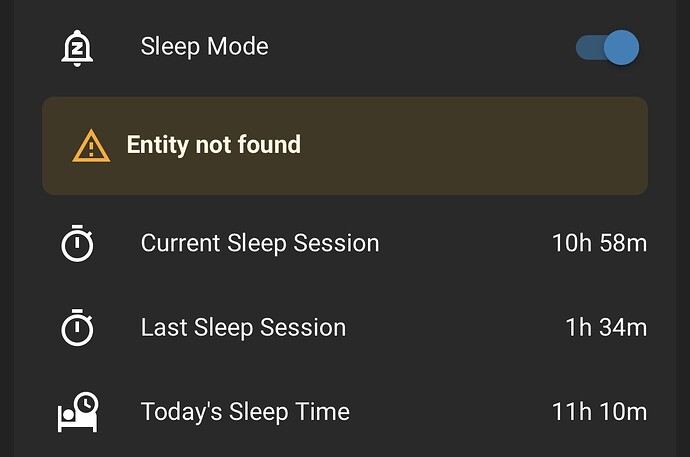The height and width of the screenshot is (457, 690).
Task: Open Today's Sleep Time details
Action: (x=345, y=412)
